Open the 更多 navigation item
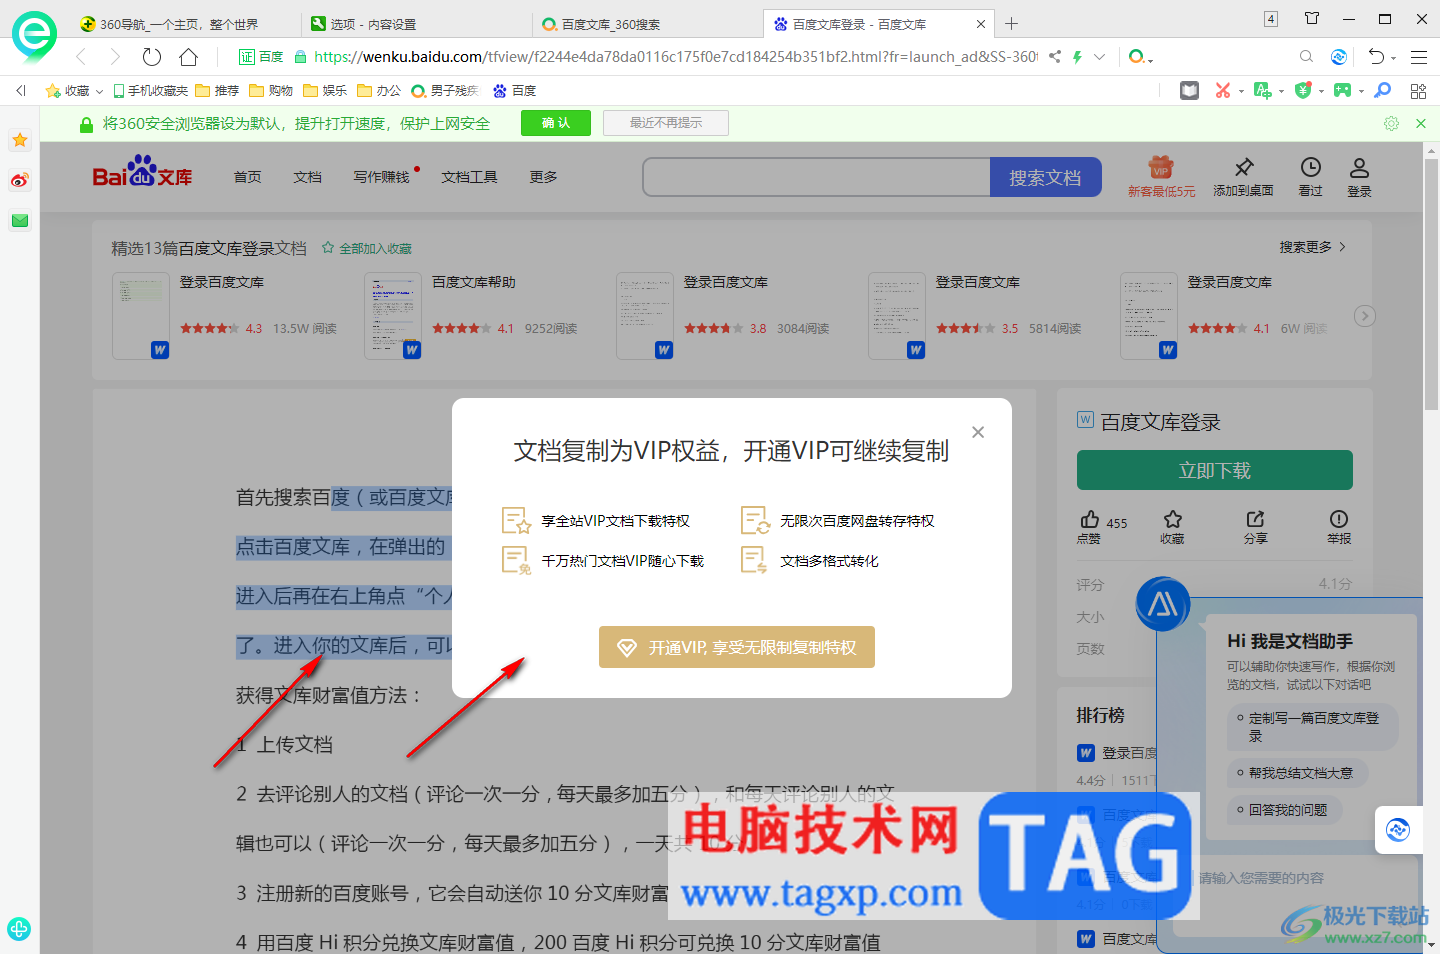Image resolution: width=1440 pixels, height=954 pixels. pyautogui.click(x=543, y=177)
